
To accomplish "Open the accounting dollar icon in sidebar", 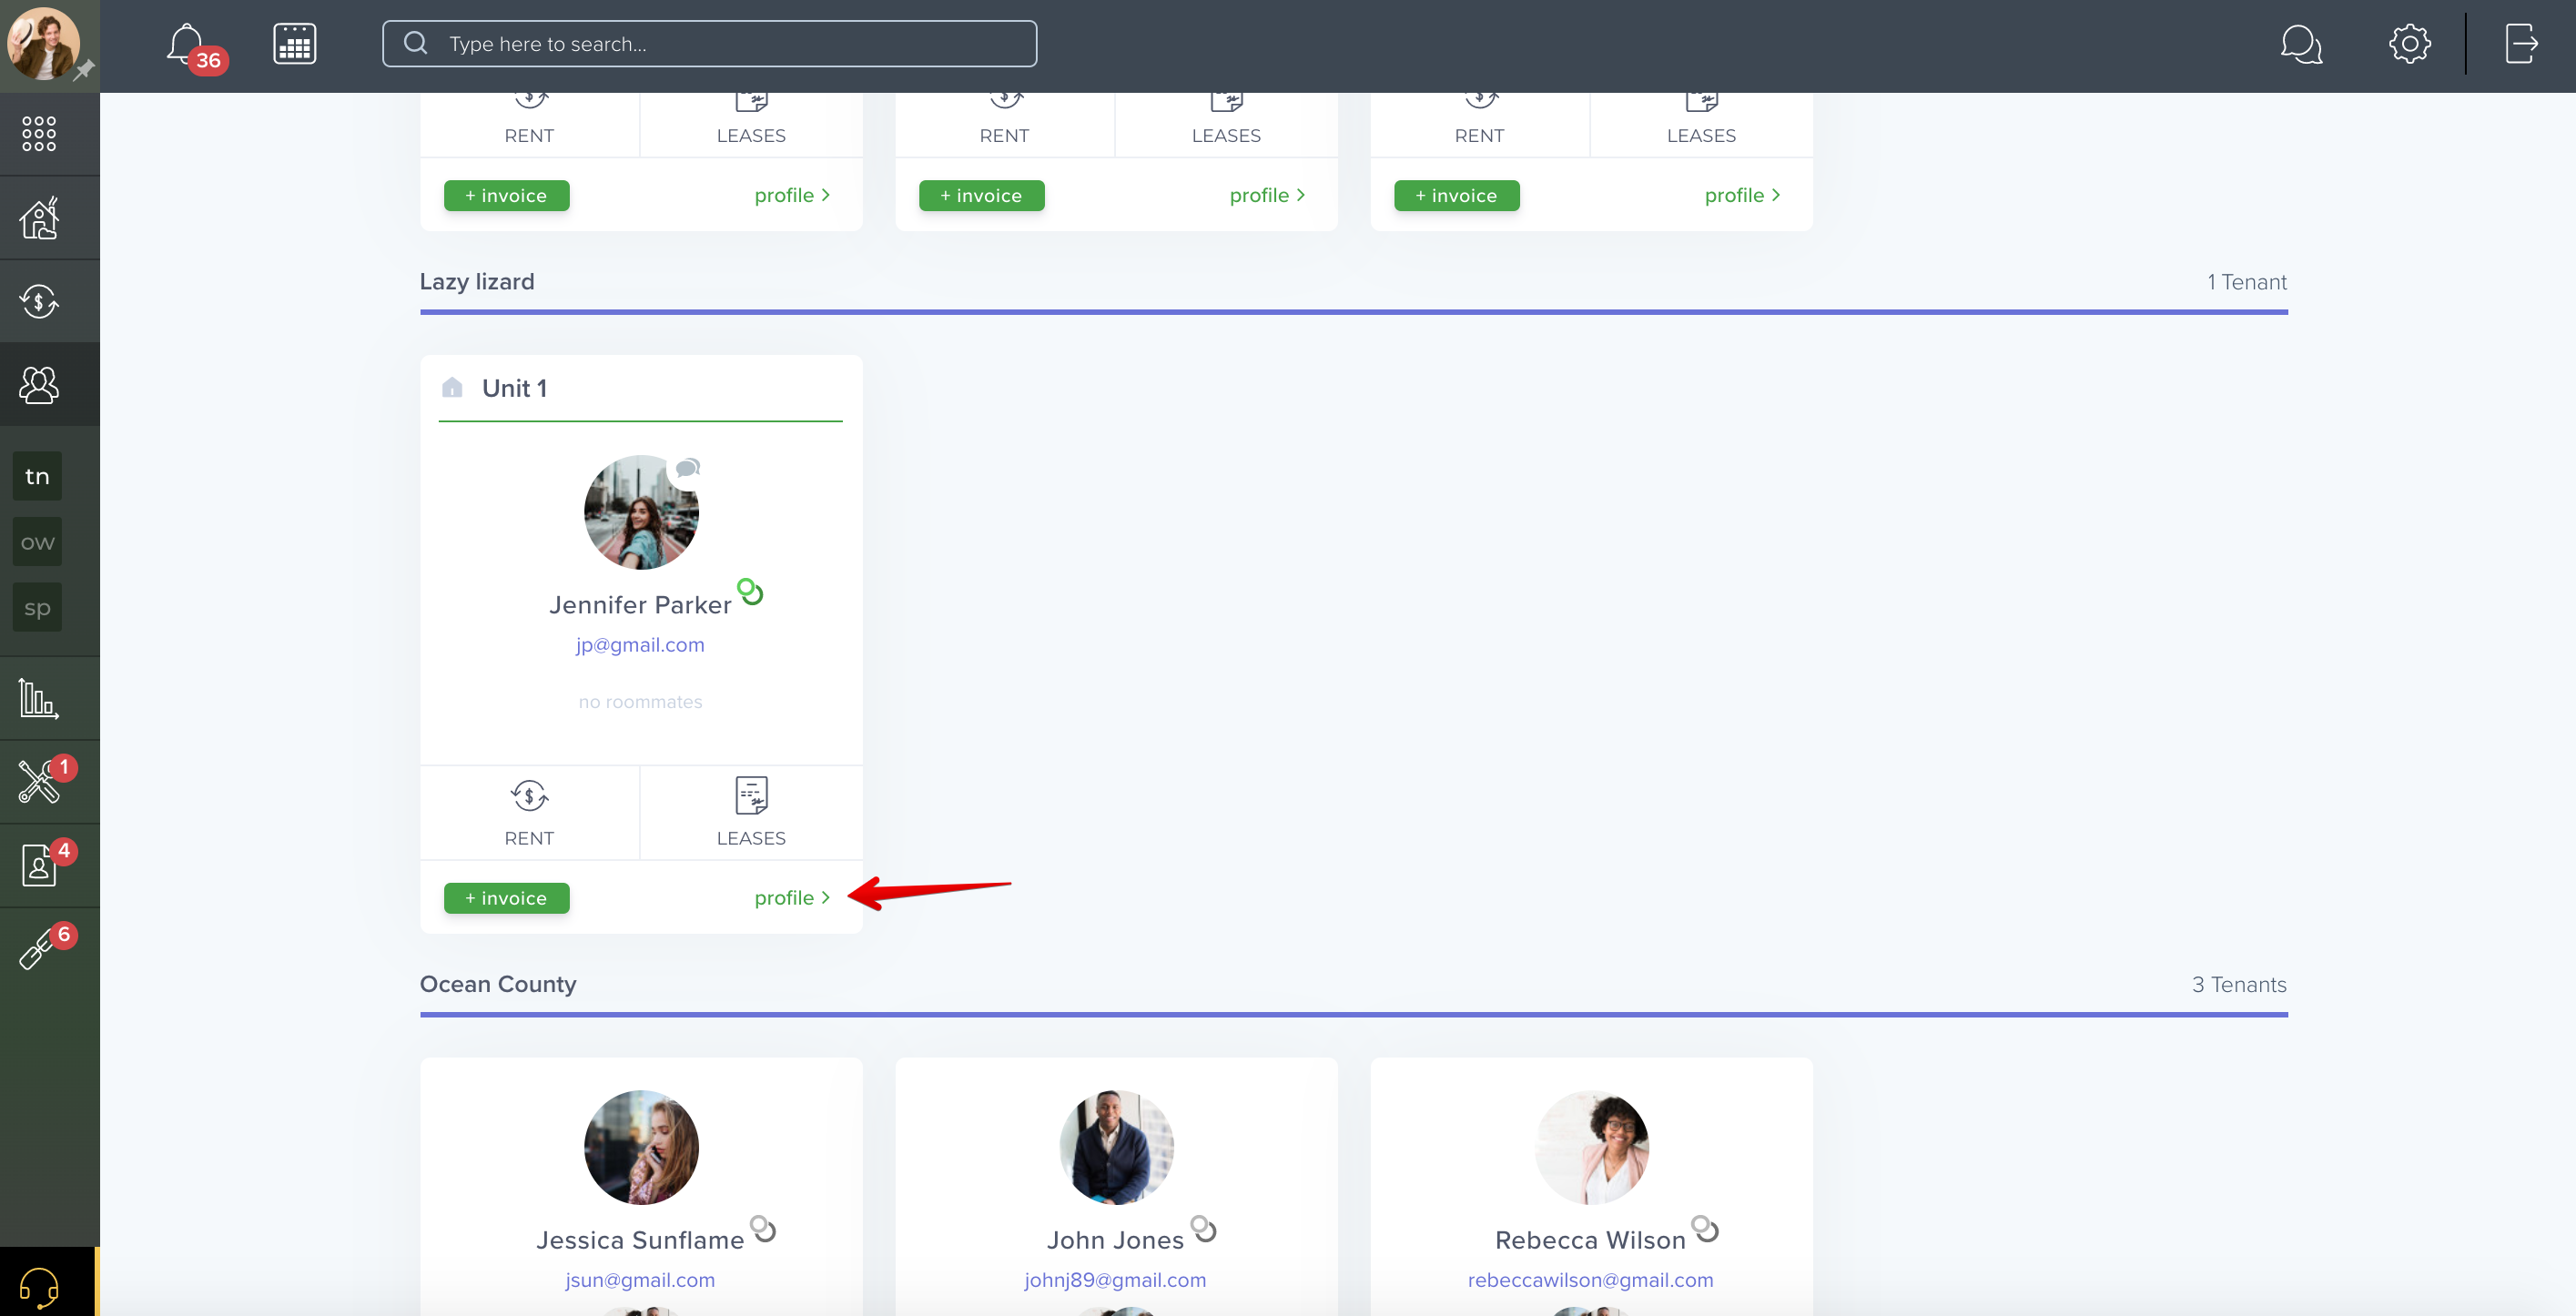I will (39, 301).
